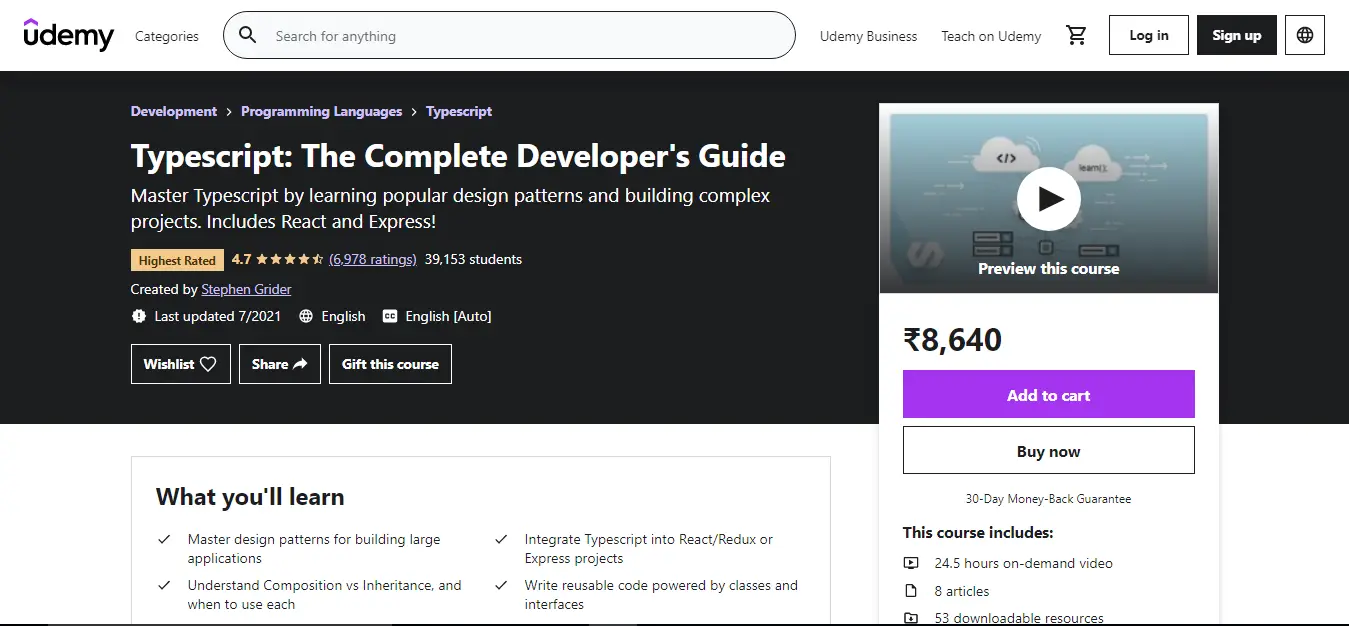This screenshot has width=1349, height=626.
Task: Go to Programming Languages breadcrumb
Action: (x=321, y=111)
